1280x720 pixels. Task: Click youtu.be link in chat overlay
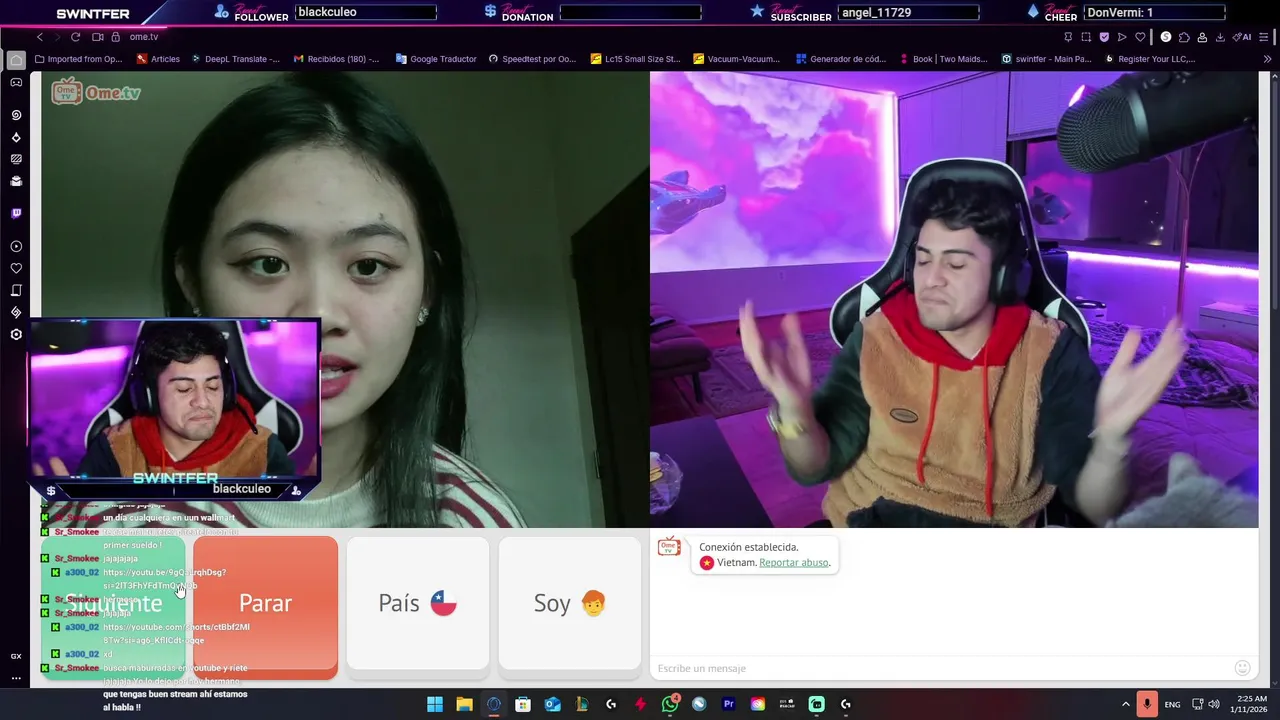(x=164, y=579)
